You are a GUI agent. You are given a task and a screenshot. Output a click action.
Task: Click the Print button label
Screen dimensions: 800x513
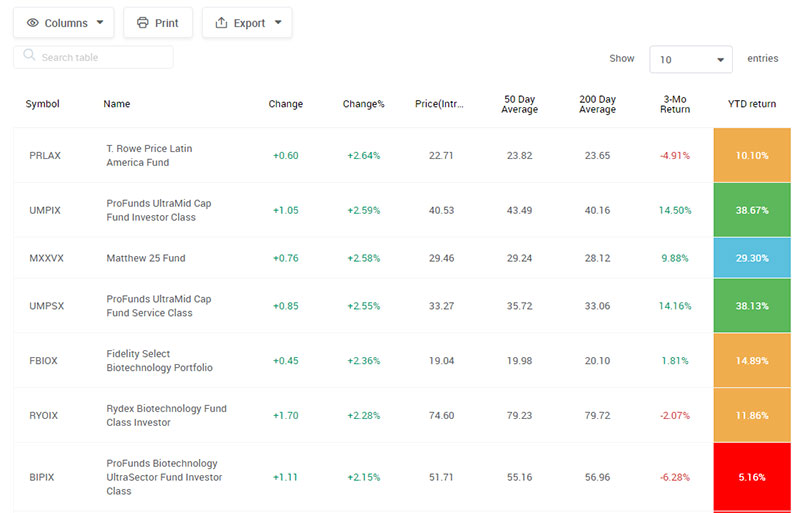click(x=166, y=23)
